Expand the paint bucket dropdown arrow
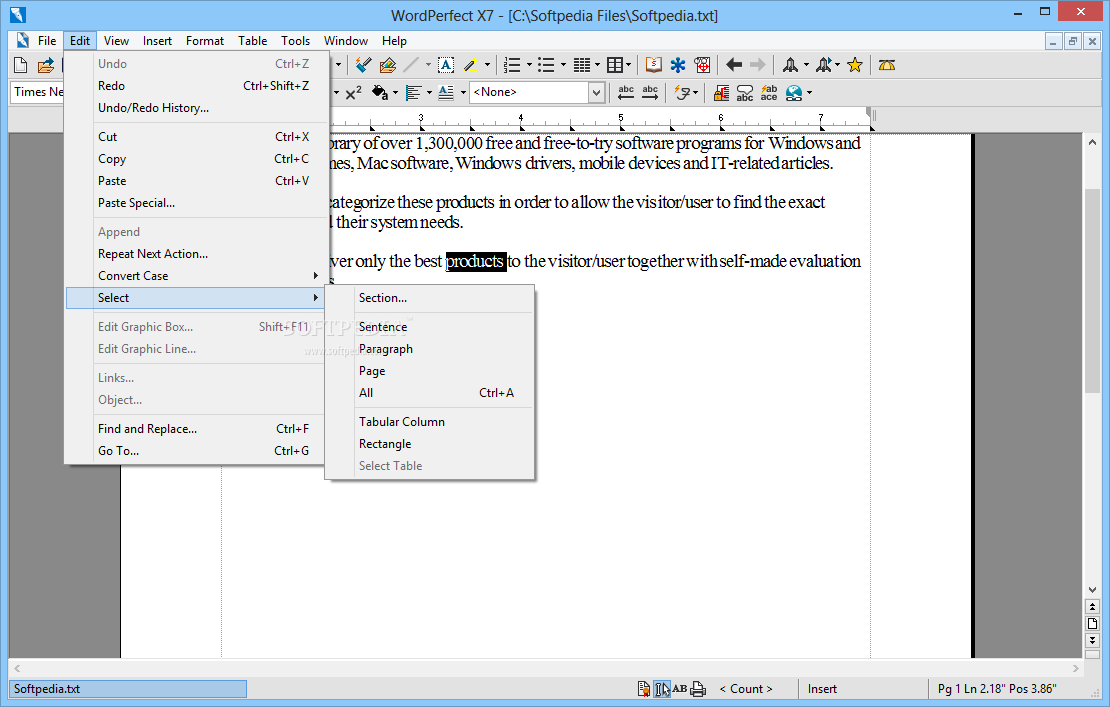1110x707 pixels. (395, 93)
